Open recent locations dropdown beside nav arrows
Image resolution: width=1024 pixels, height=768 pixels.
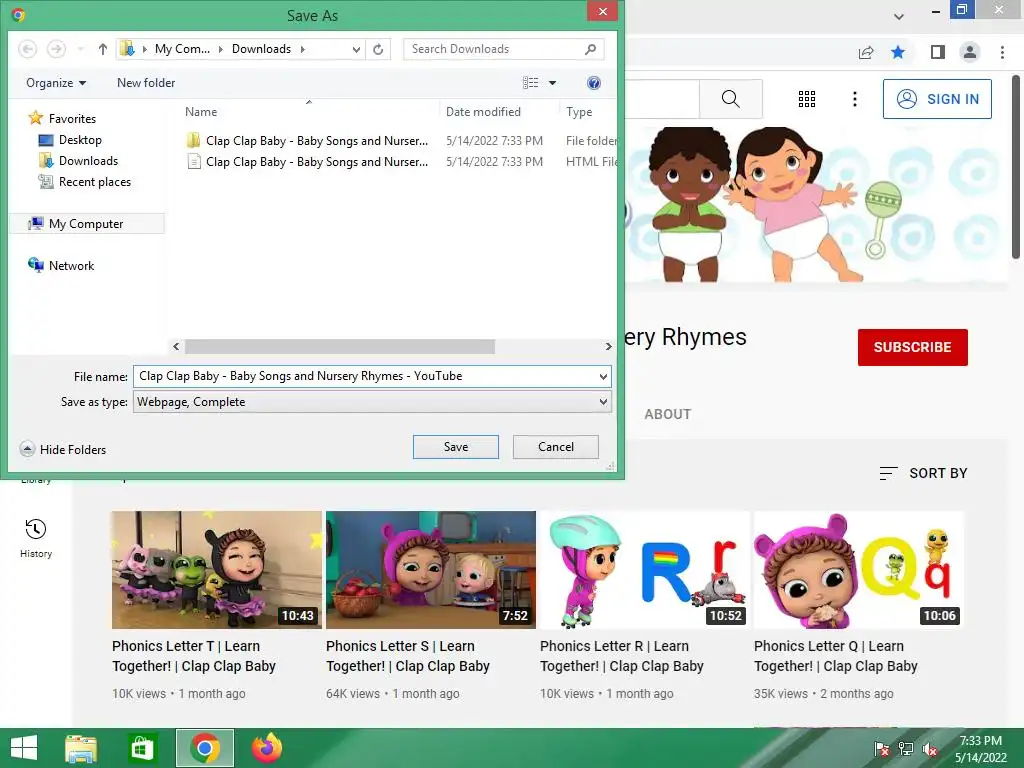point(80,49)
